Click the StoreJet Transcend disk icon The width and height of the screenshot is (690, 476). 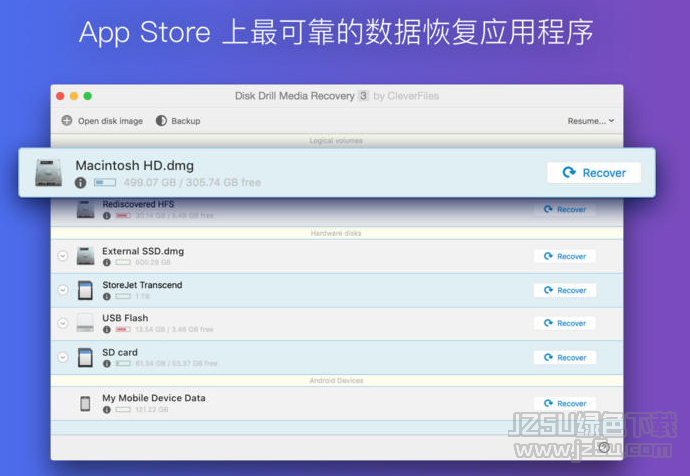pos(85,290)
